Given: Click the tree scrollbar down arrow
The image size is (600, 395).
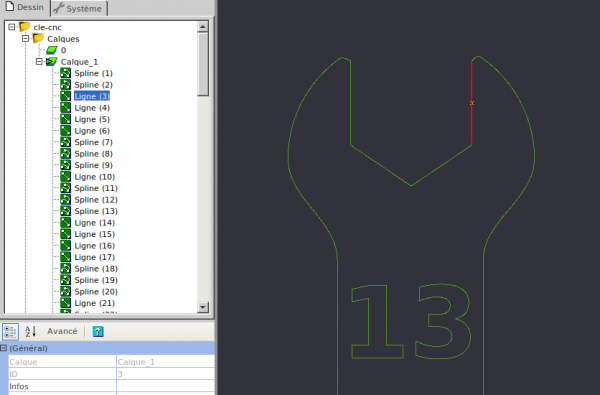Looking at the screenshot, I should 203,307.
